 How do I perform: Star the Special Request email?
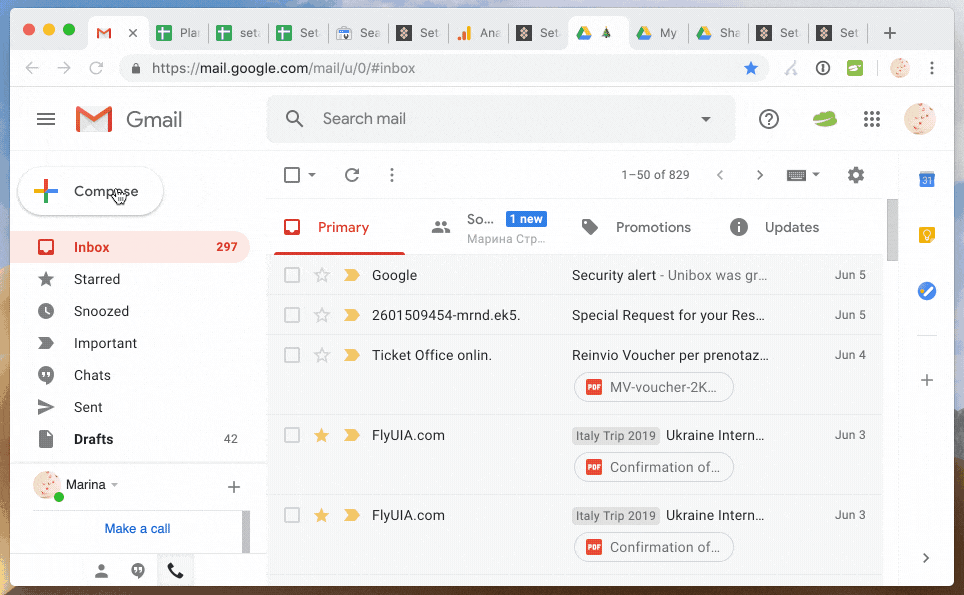322,315
